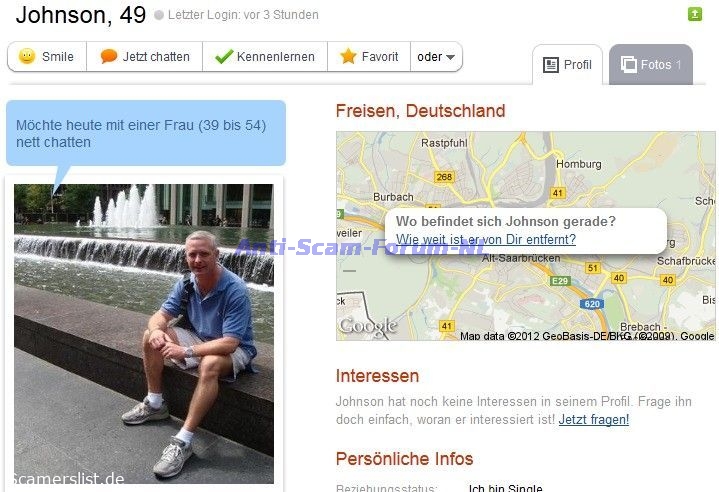
Task: Open 'Wie weit ist er von Dir entfernt?' link
Action: (486, 239)
